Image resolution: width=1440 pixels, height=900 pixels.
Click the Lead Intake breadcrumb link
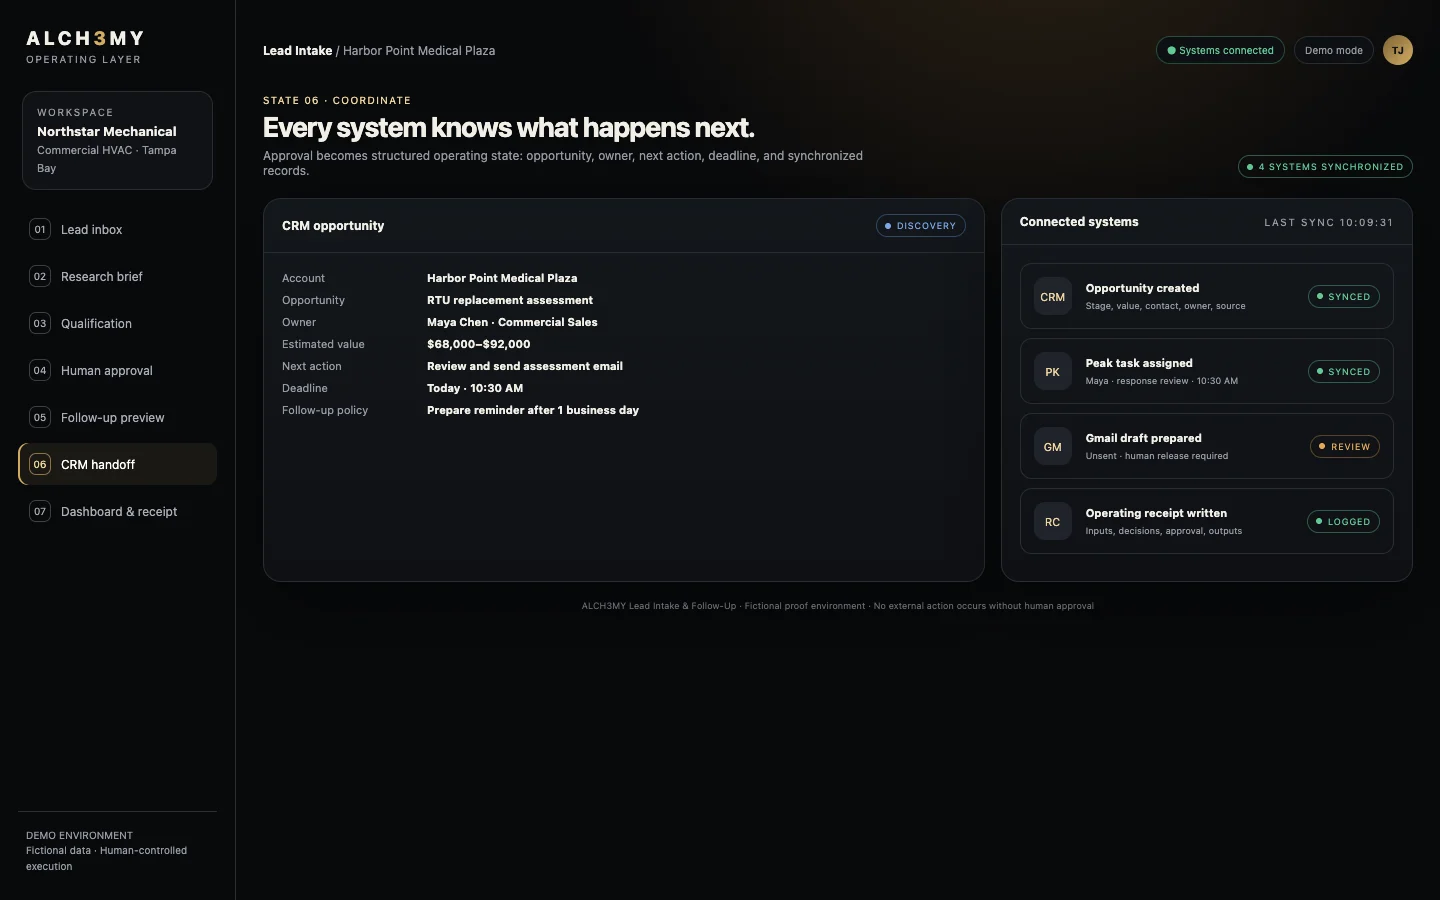tap(297, 51)
